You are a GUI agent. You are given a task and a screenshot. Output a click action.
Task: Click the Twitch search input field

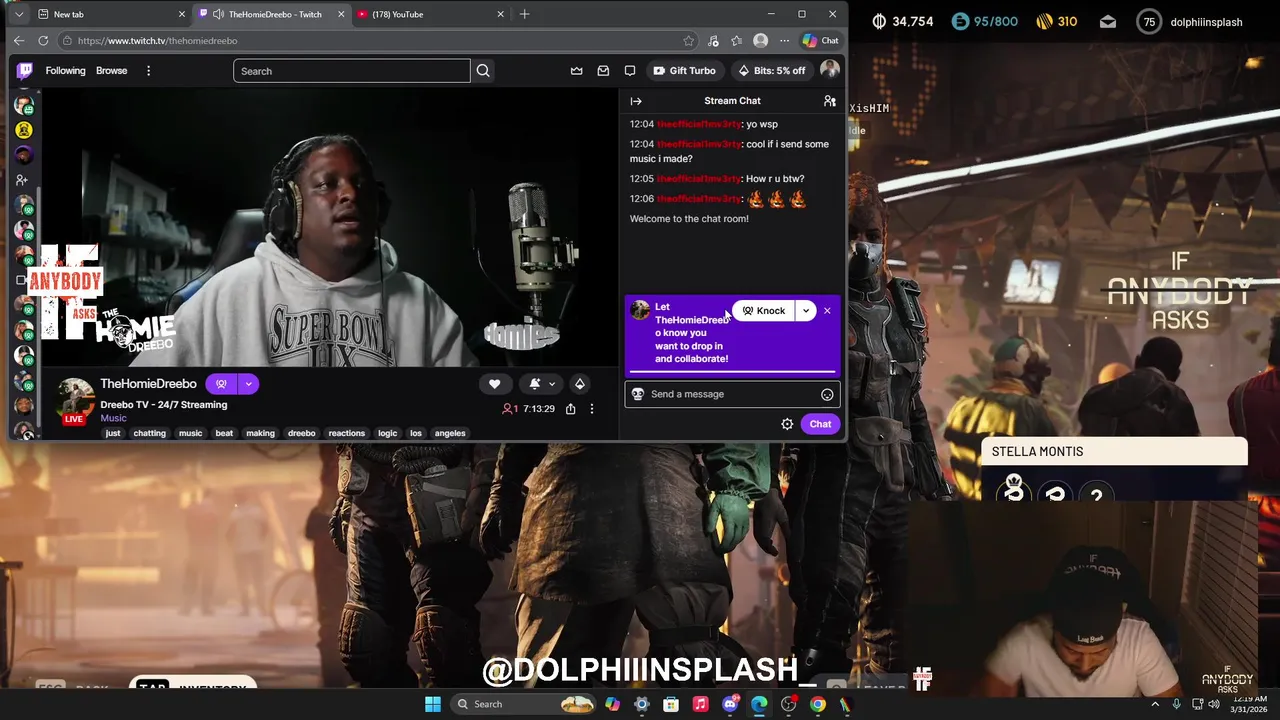(x=352, y=71)
